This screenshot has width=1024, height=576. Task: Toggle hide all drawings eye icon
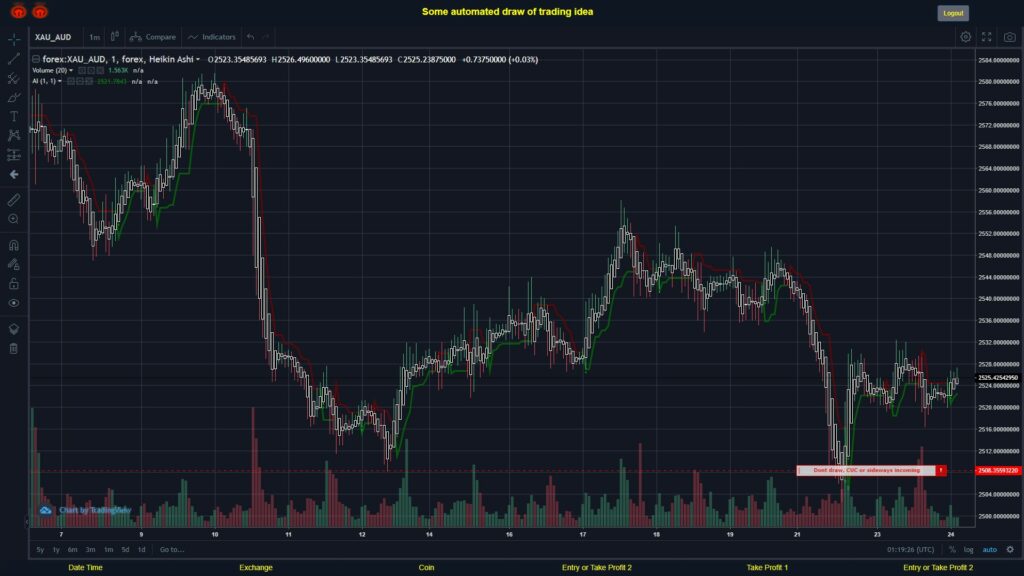tap(14, 303)
